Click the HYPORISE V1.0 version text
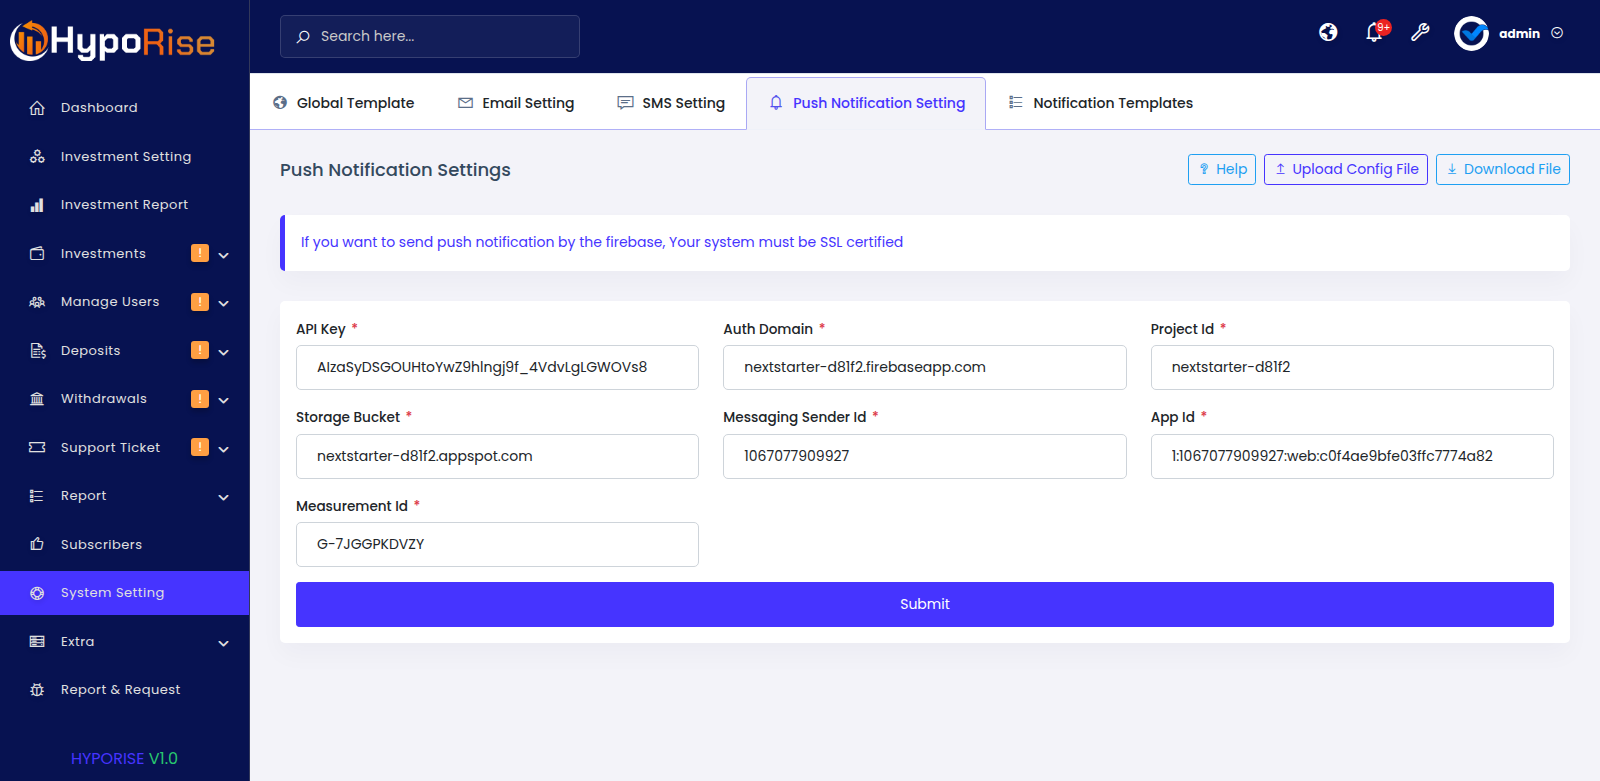The width and height of the screenshot is (1600, 781). [x=124, y=758]
